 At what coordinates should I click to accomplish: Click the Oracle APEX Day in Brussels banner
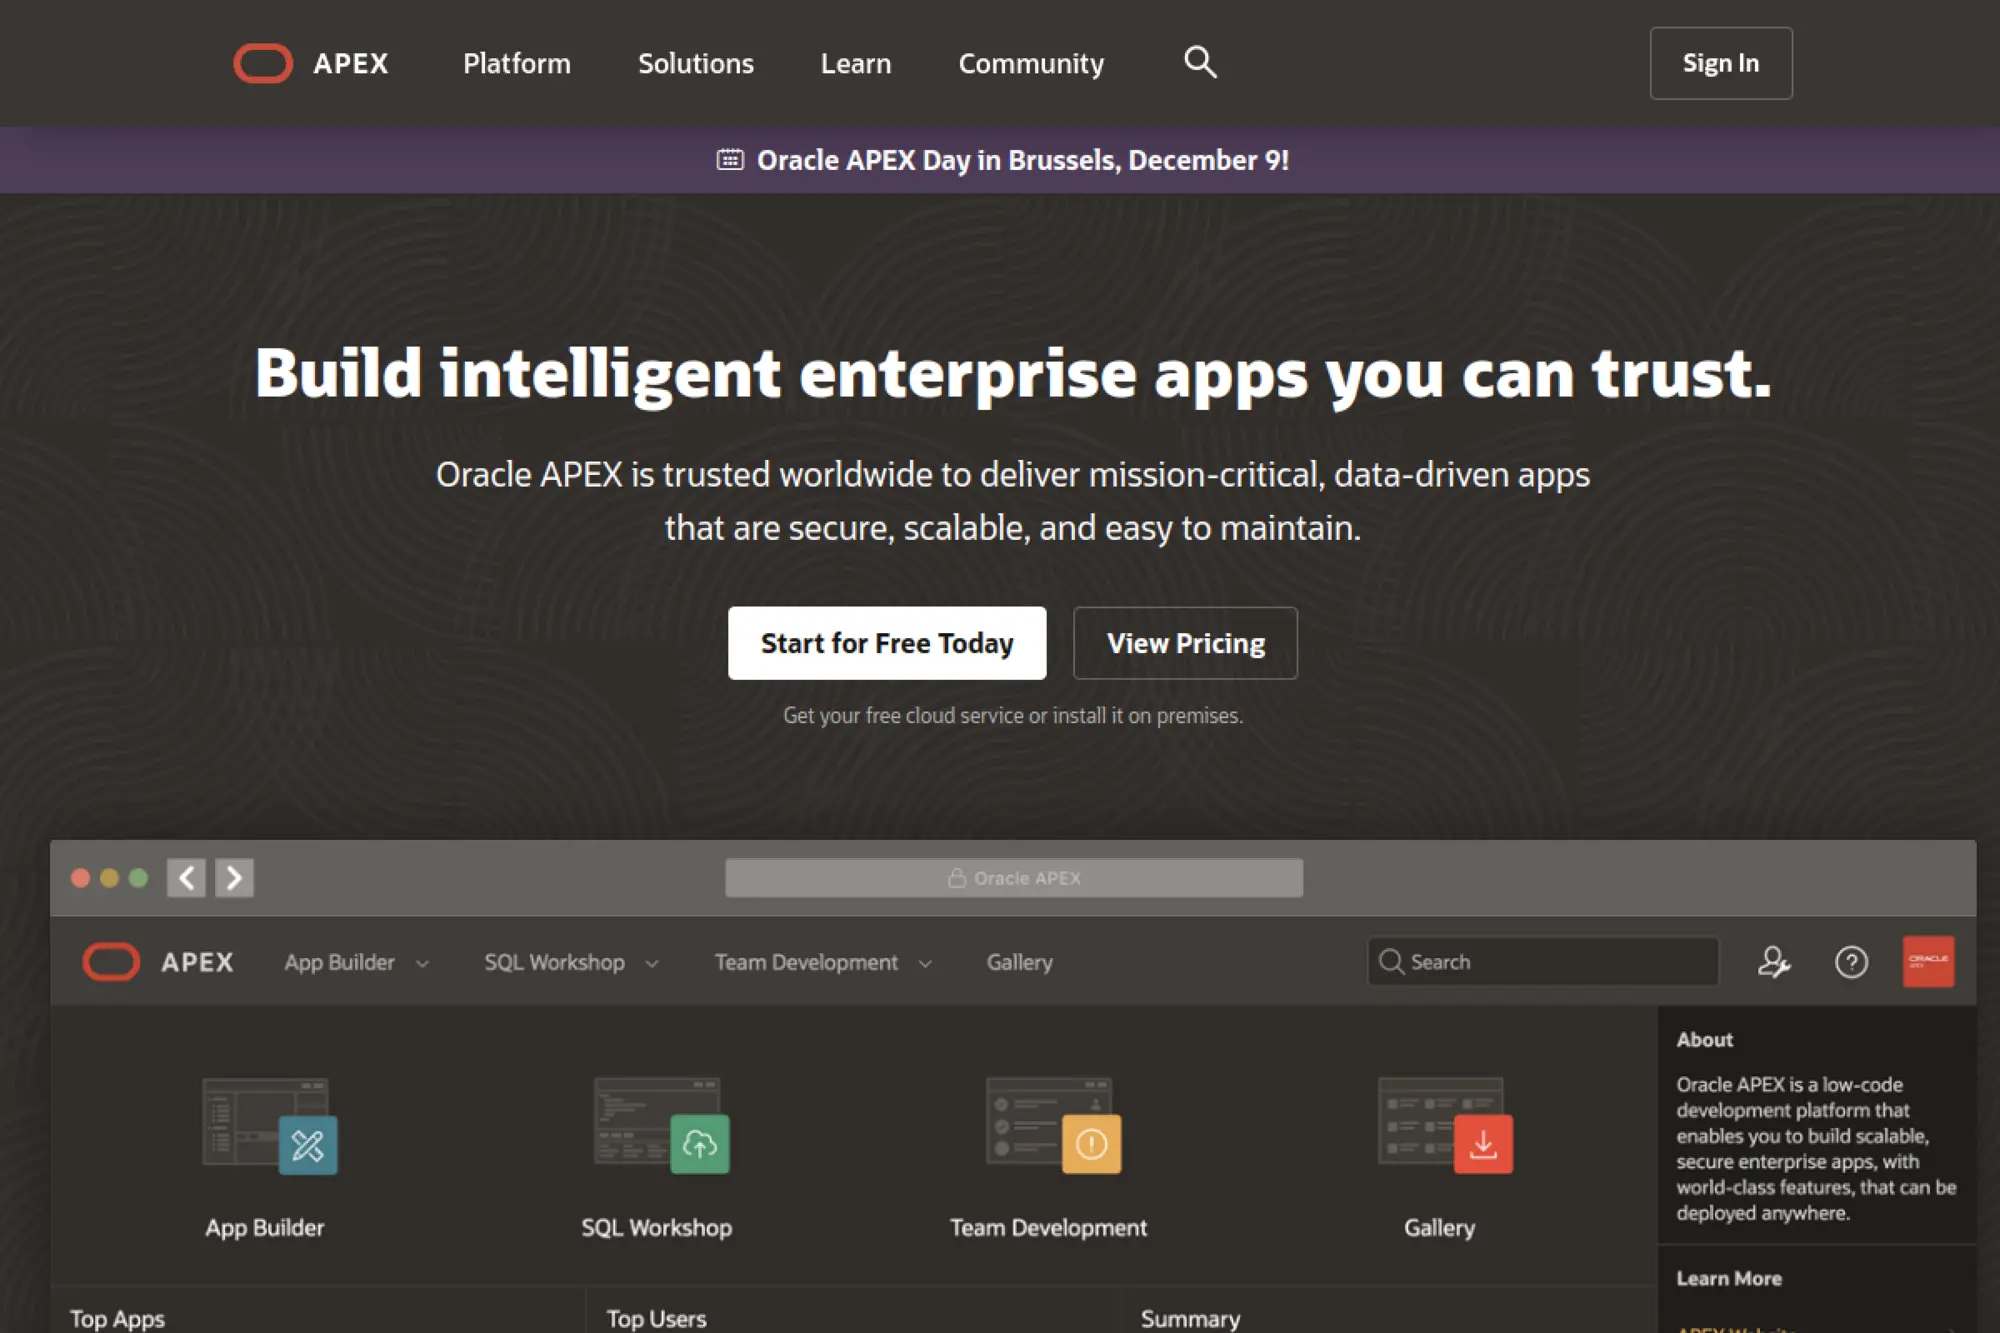[x=1024, y=159]
